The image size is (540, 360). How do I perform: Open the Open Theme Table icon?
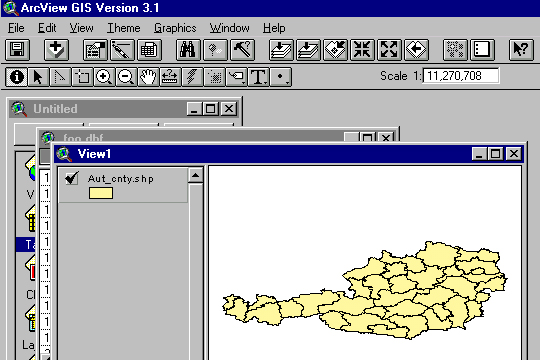click(149, 50)
